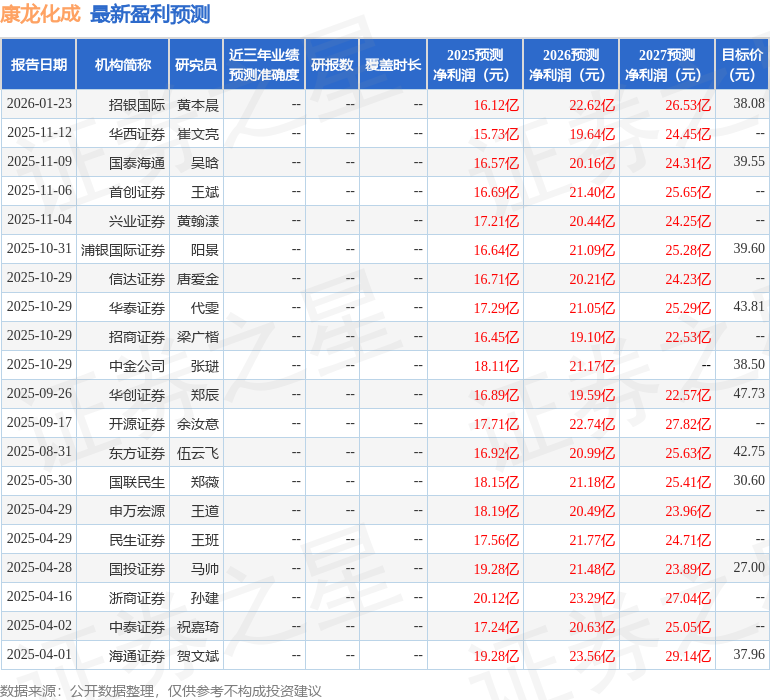Click analyst name 崔文亮
This screenshot has width=770, height=700.
coord(198,134)
